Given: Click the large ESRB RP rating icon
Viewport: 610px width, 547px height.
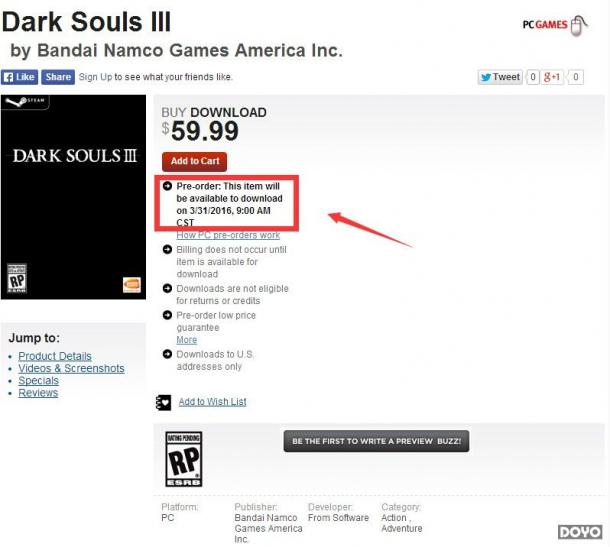Looking at the screenshot, I should click(x=184, y=459).
